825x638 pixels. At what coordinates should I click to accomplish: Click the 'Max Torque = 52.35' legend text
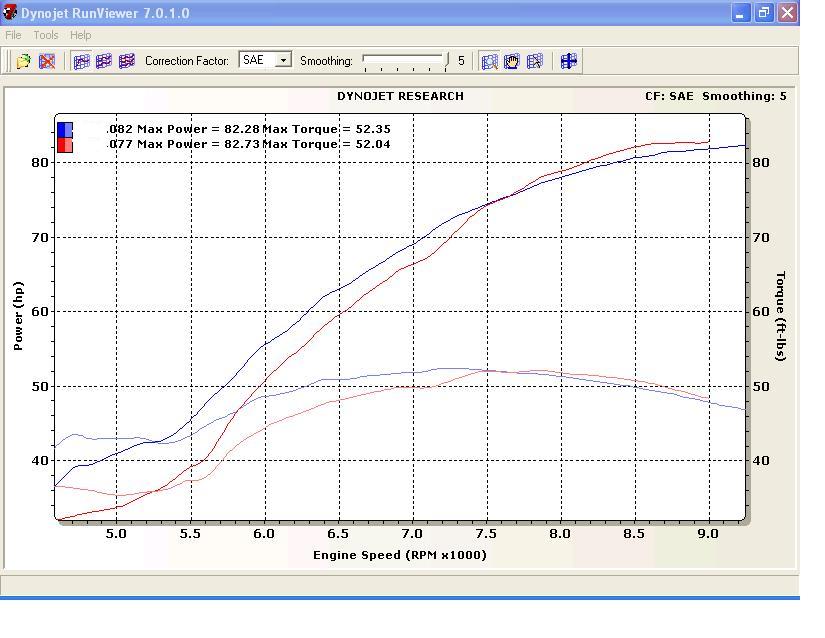pyautogui.click(x=326, y=129)
